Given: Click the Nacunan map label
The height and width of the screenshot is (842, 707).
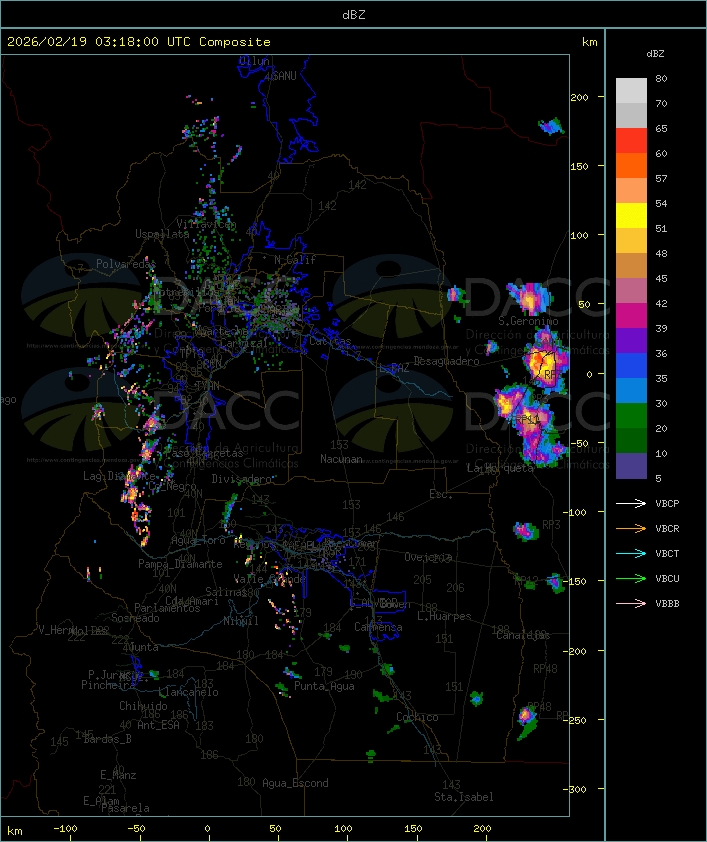Looking at the screenshot, I should pos(341,459).
